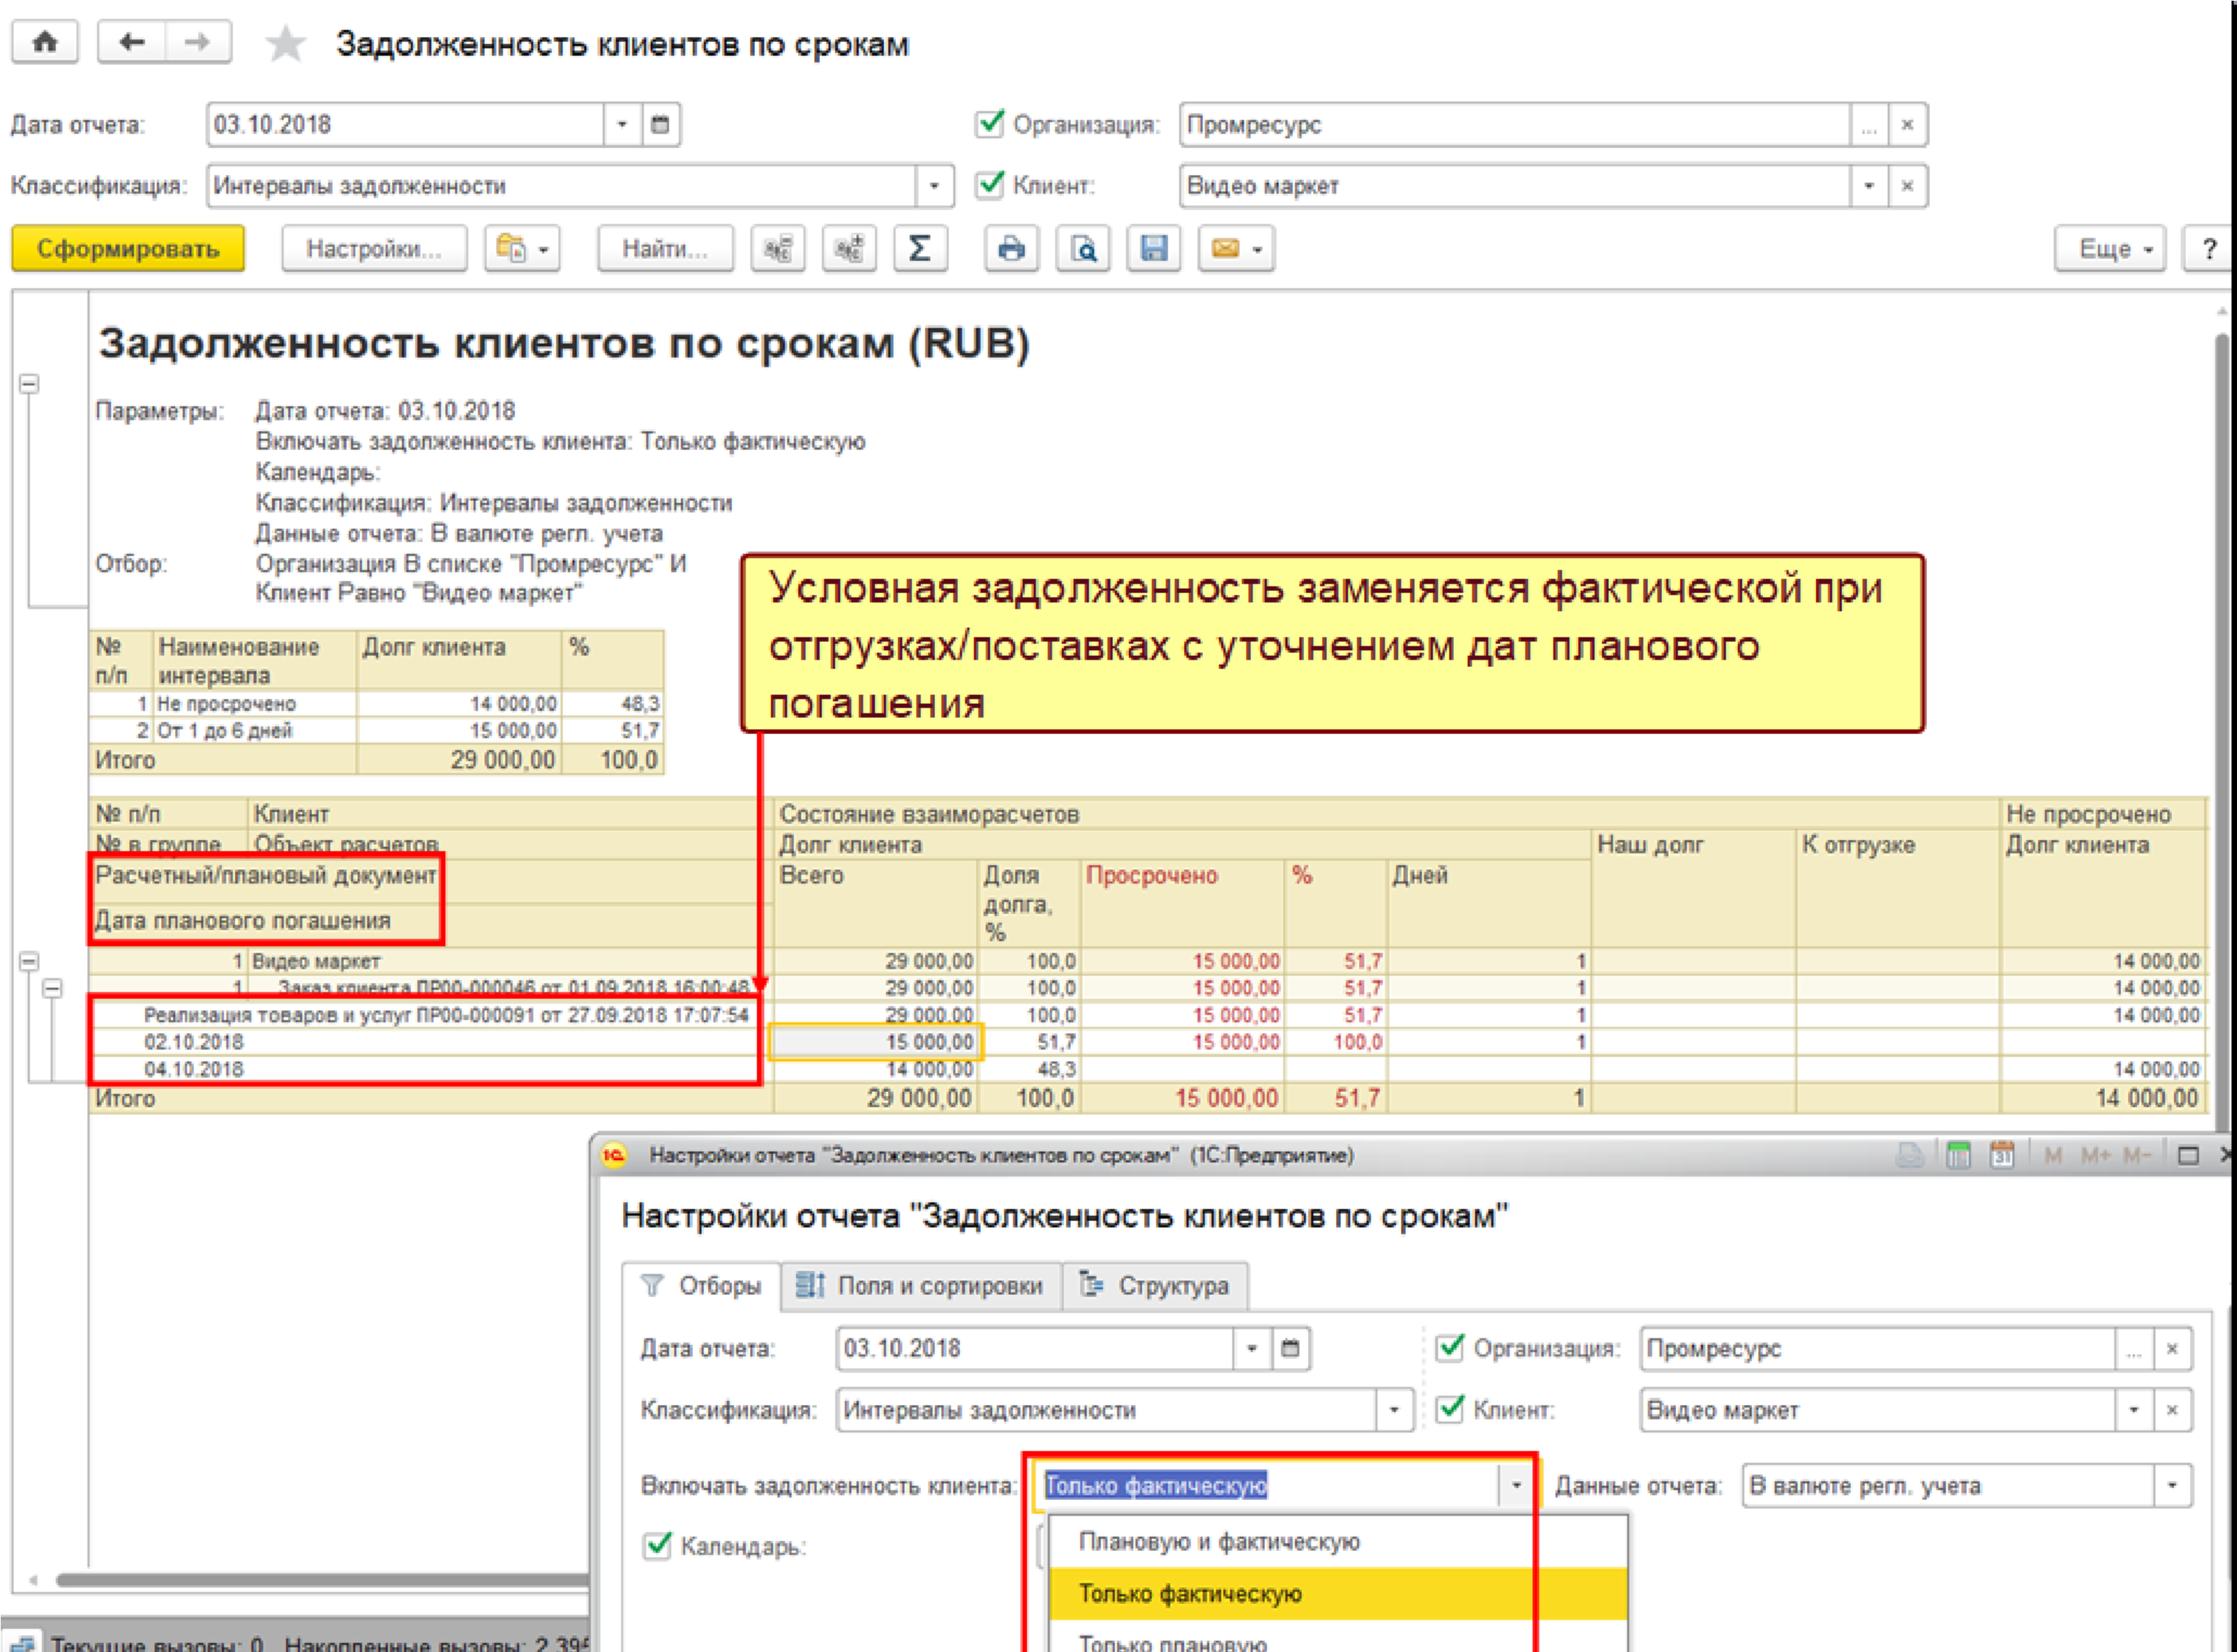
Task: Open calendar picker next to Дата отчета
Action: pyautogui.click(x=660, y=125)
